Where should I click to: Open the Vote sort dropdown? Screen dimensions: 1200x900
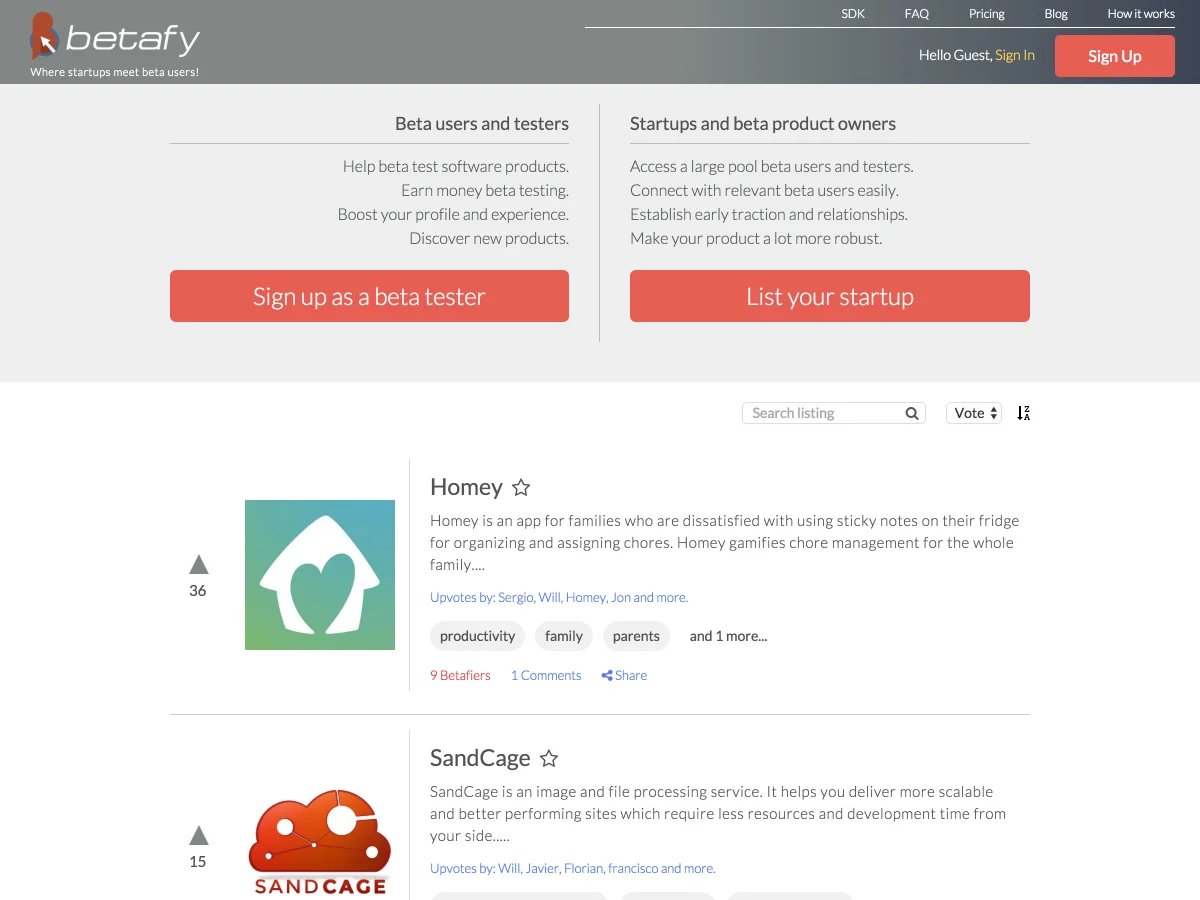pyautogui.click(x=974, y=413)
